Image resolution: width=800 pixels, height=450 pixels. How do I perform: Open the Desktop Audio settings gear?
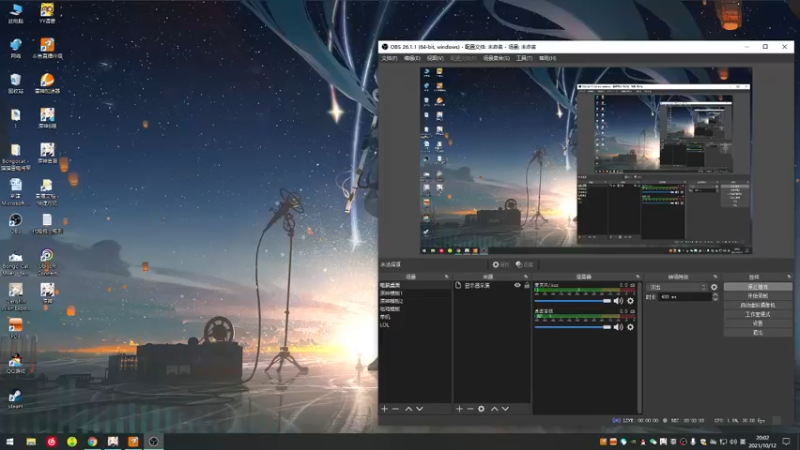click(631, 327)
